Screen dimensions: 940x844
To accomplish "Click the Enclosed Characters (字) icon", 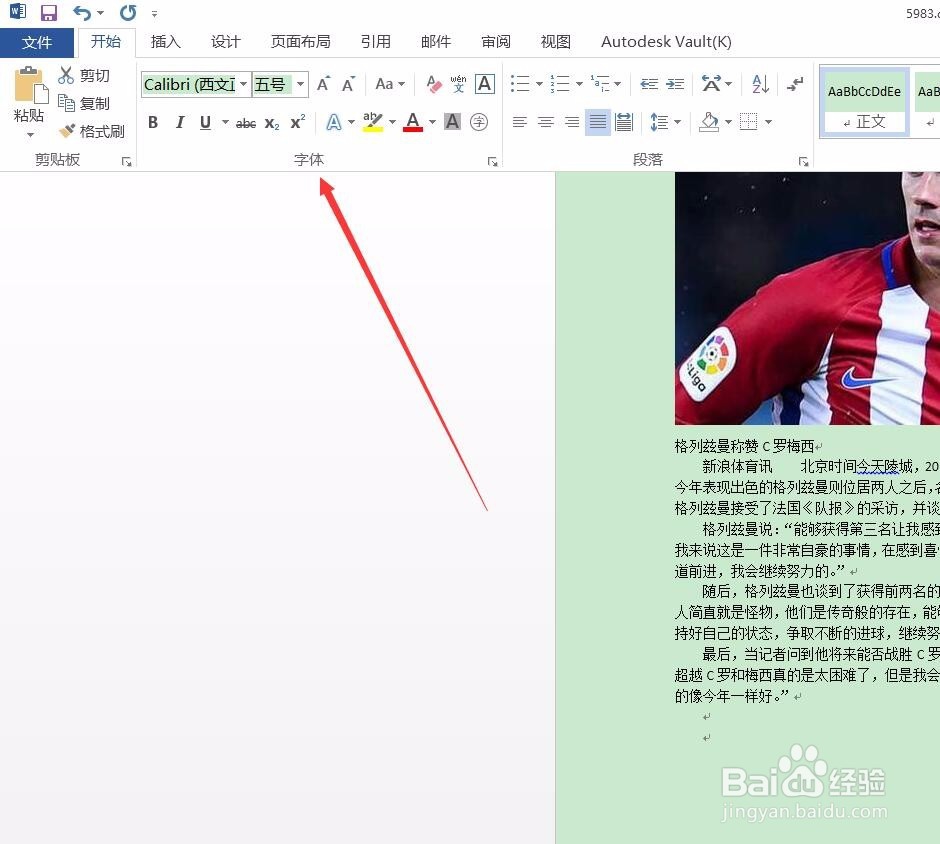I will [478, 122].
